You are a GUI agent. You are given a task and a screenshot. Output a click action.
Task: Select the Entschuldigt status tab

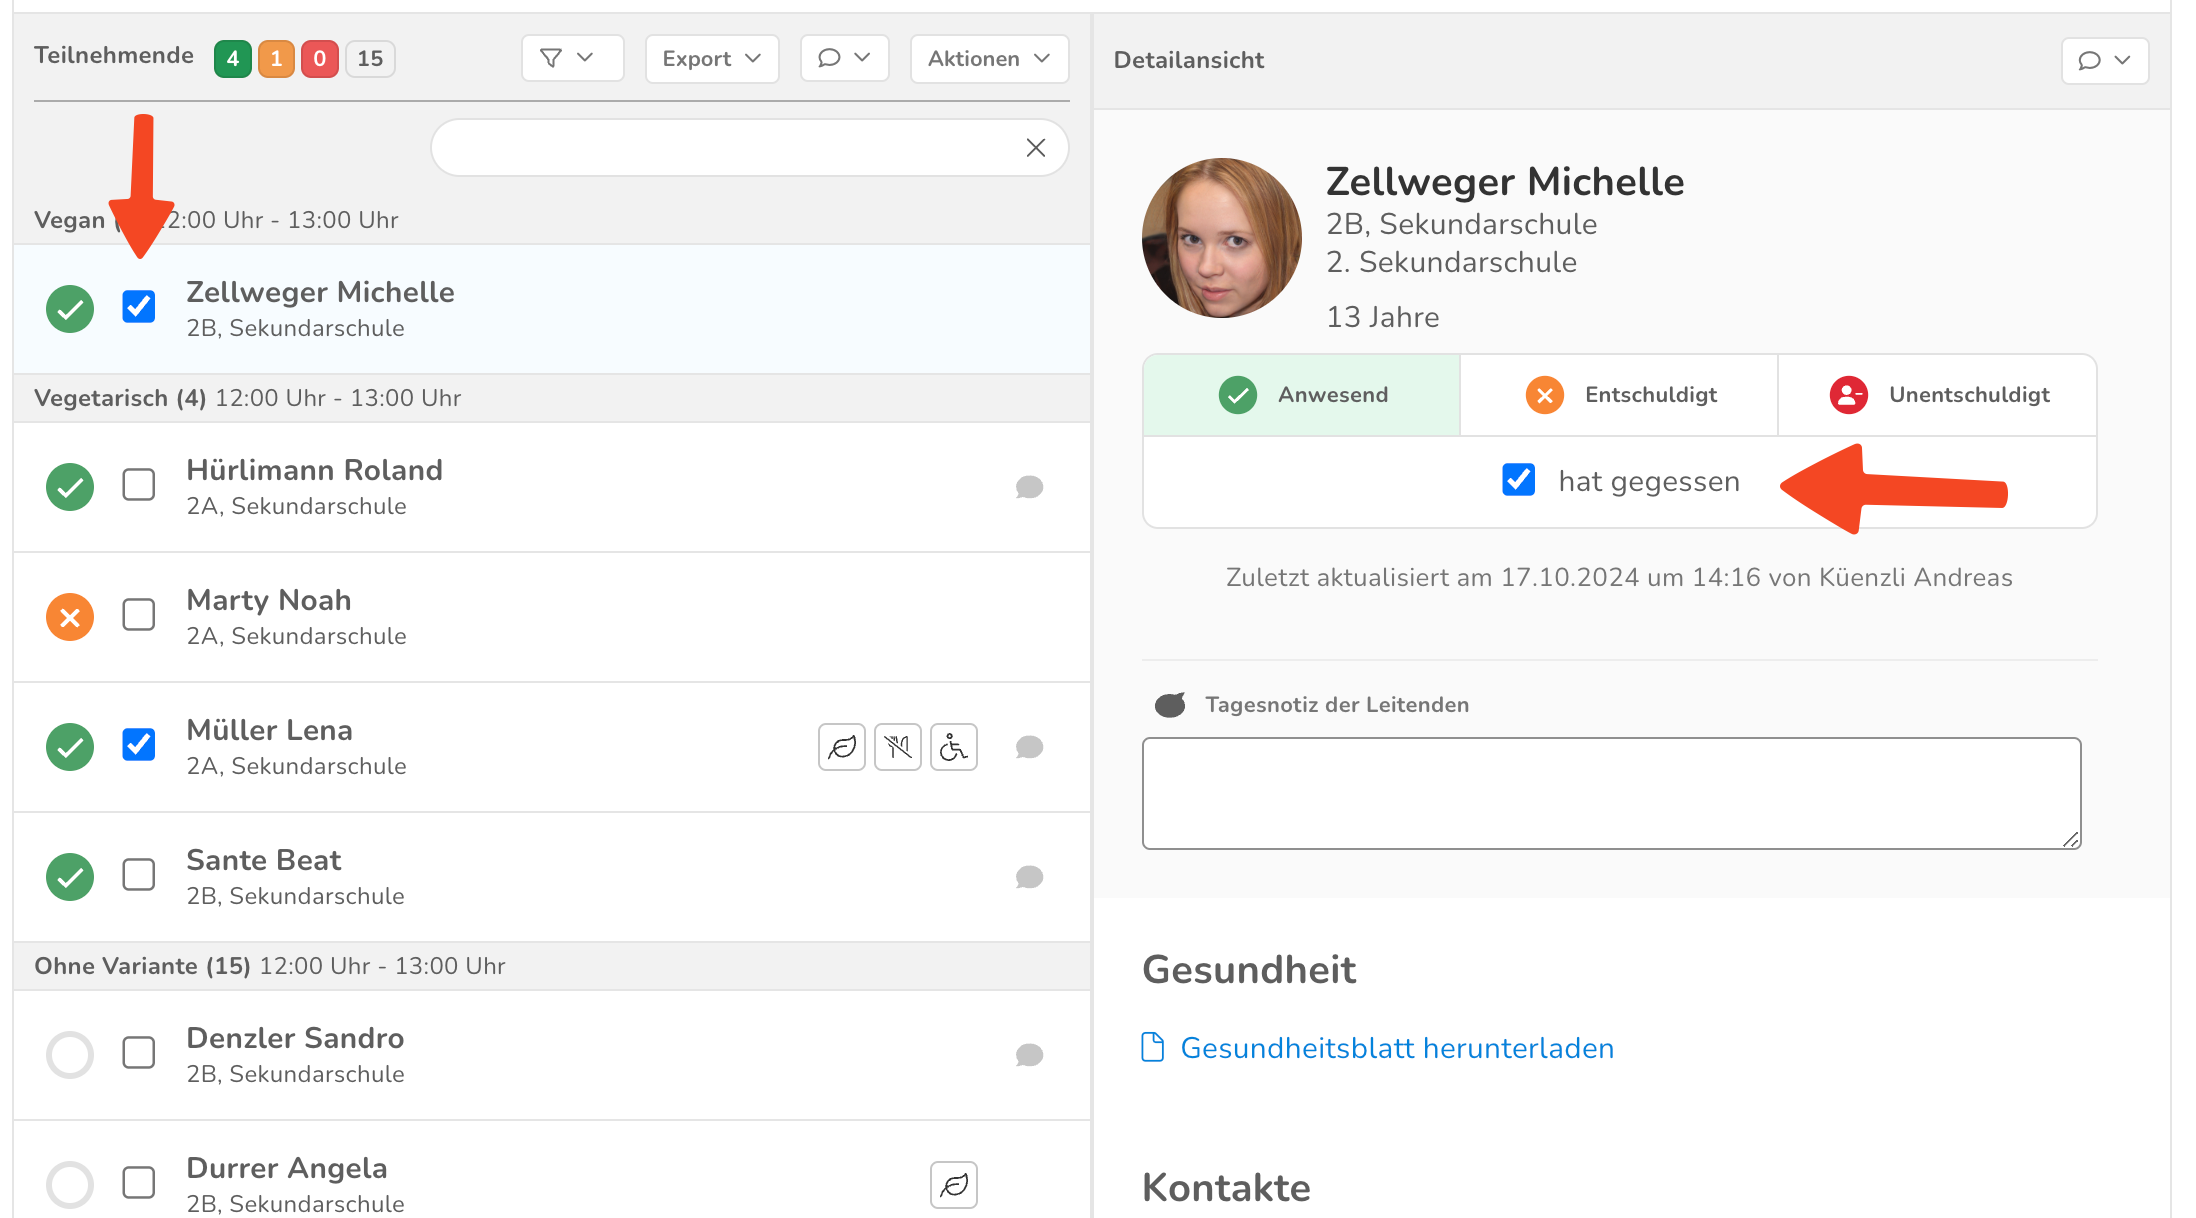(1619, 395)
